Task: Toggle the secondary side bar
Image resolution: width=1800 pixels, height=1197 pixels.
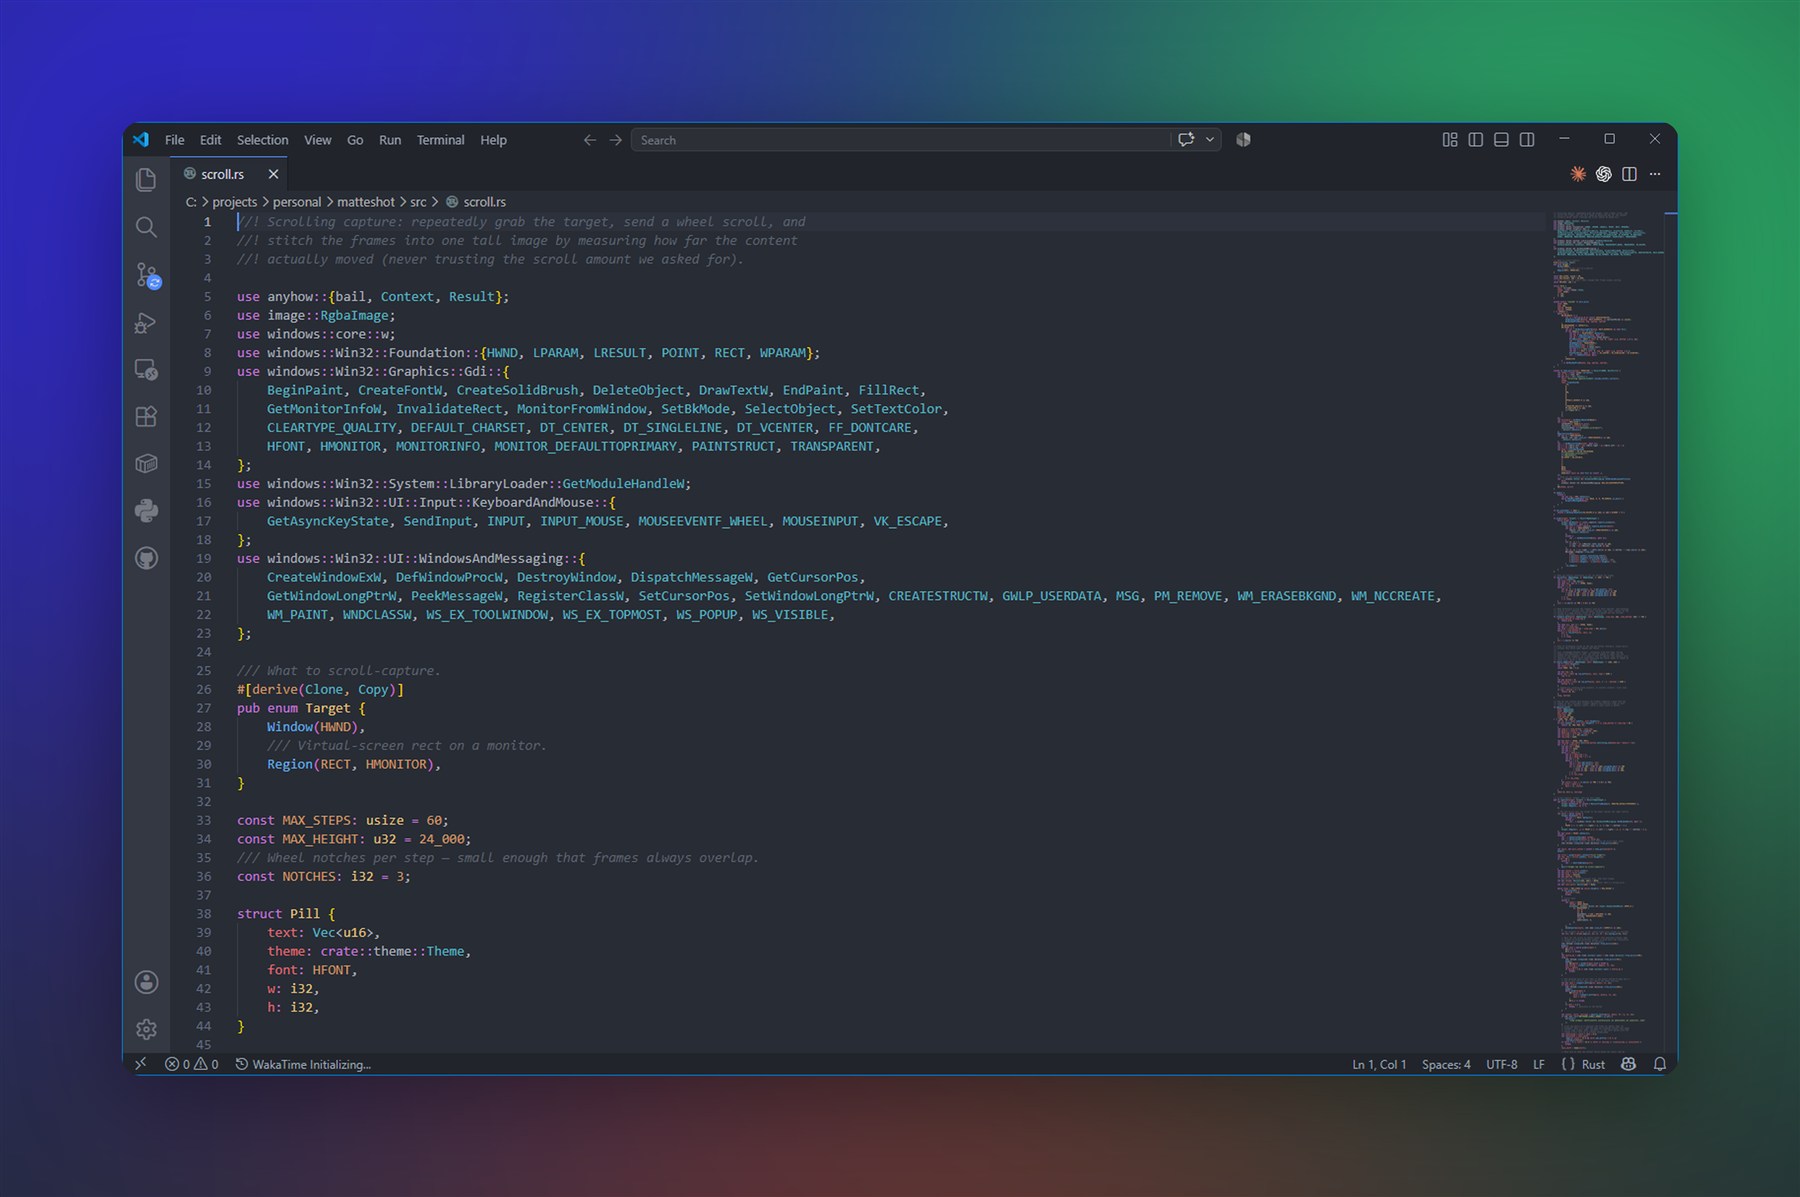Action: point(1527,140)
